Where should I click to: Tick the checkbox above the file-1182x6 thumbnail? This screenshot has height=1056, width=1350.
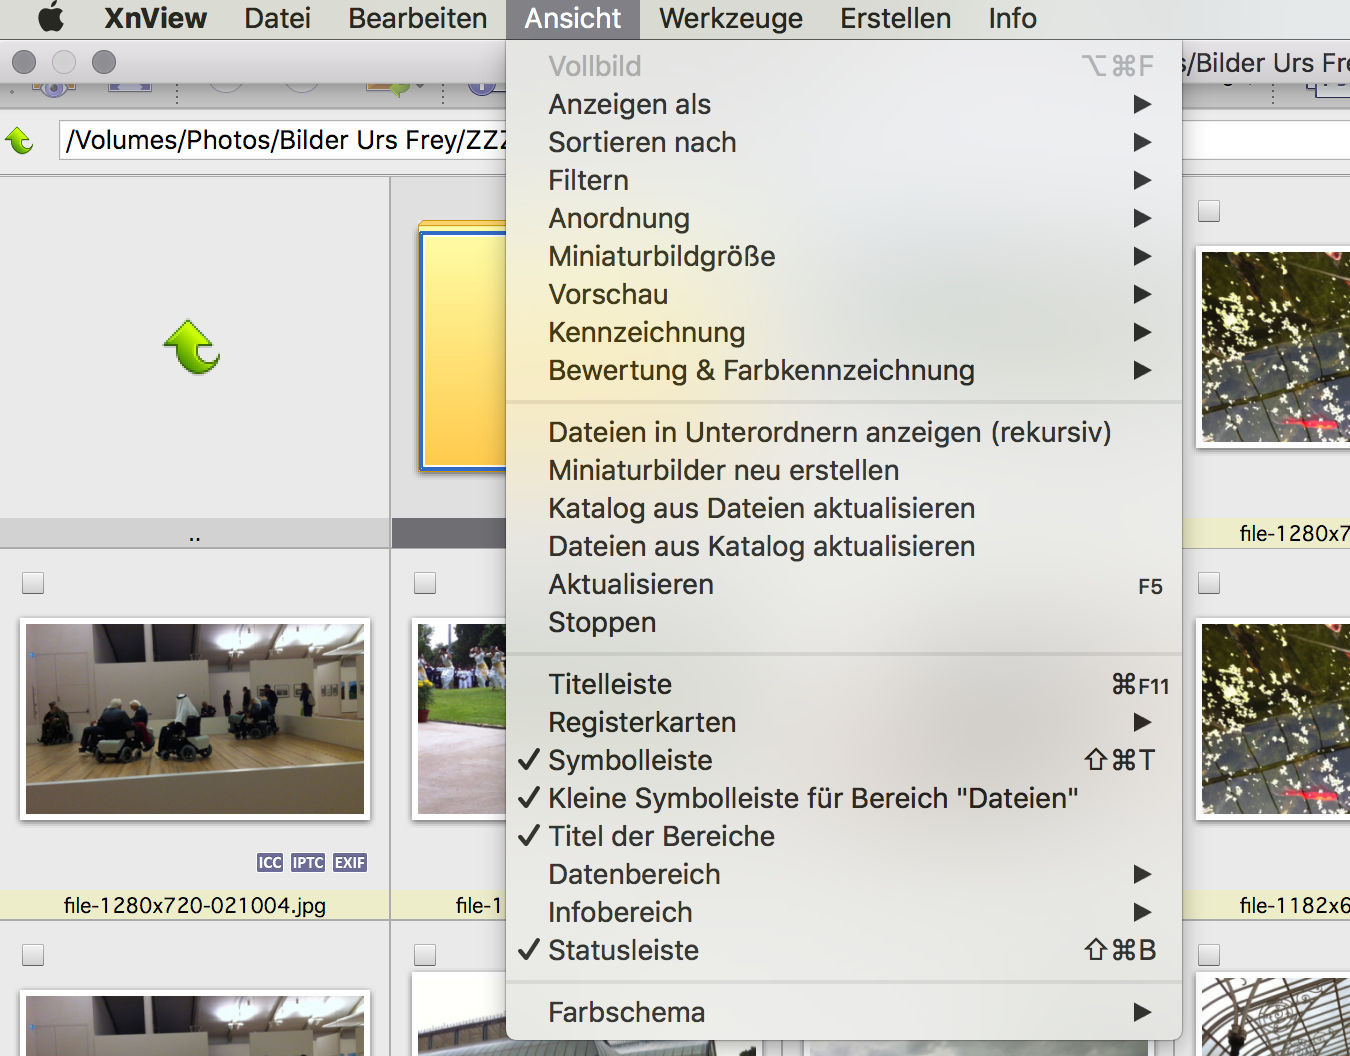pos(1209,583)
